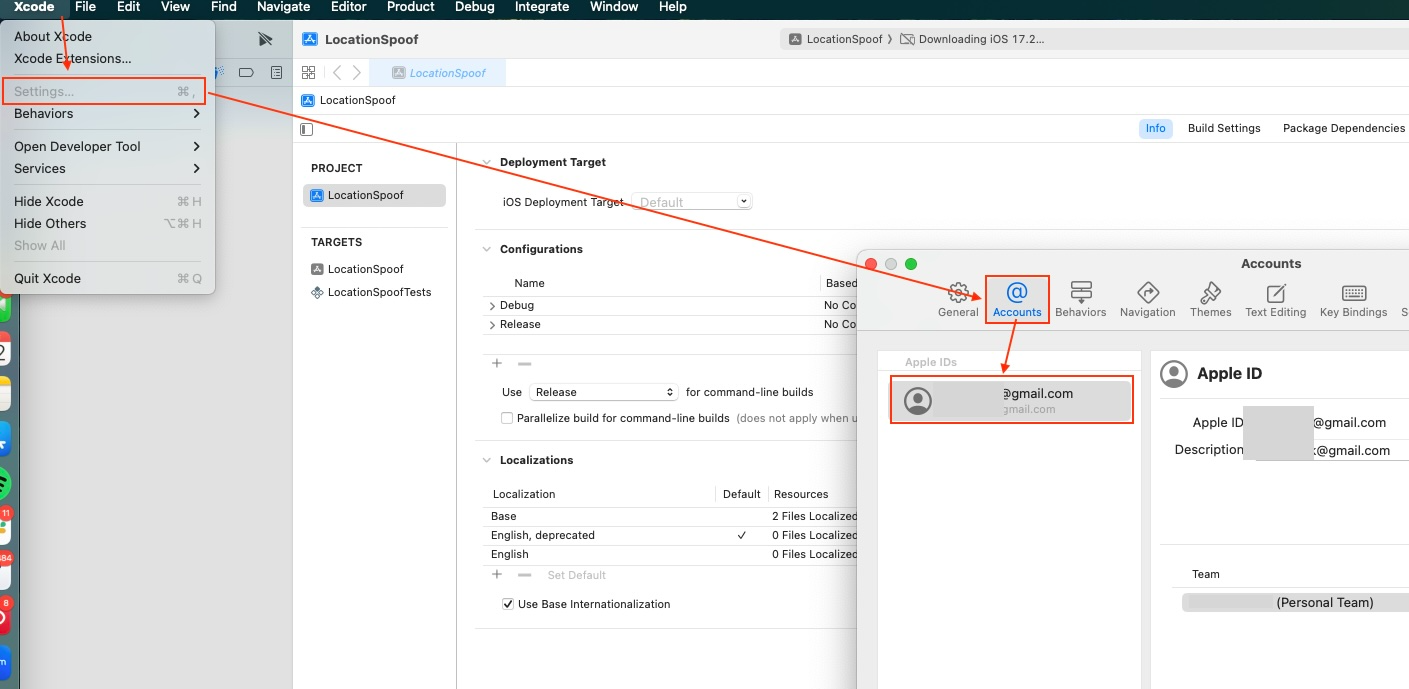Toggle the targets list sidebar icon
The height and width of the screenshot is (689, 1409).
pyautogui.click(x=306, y=129)
